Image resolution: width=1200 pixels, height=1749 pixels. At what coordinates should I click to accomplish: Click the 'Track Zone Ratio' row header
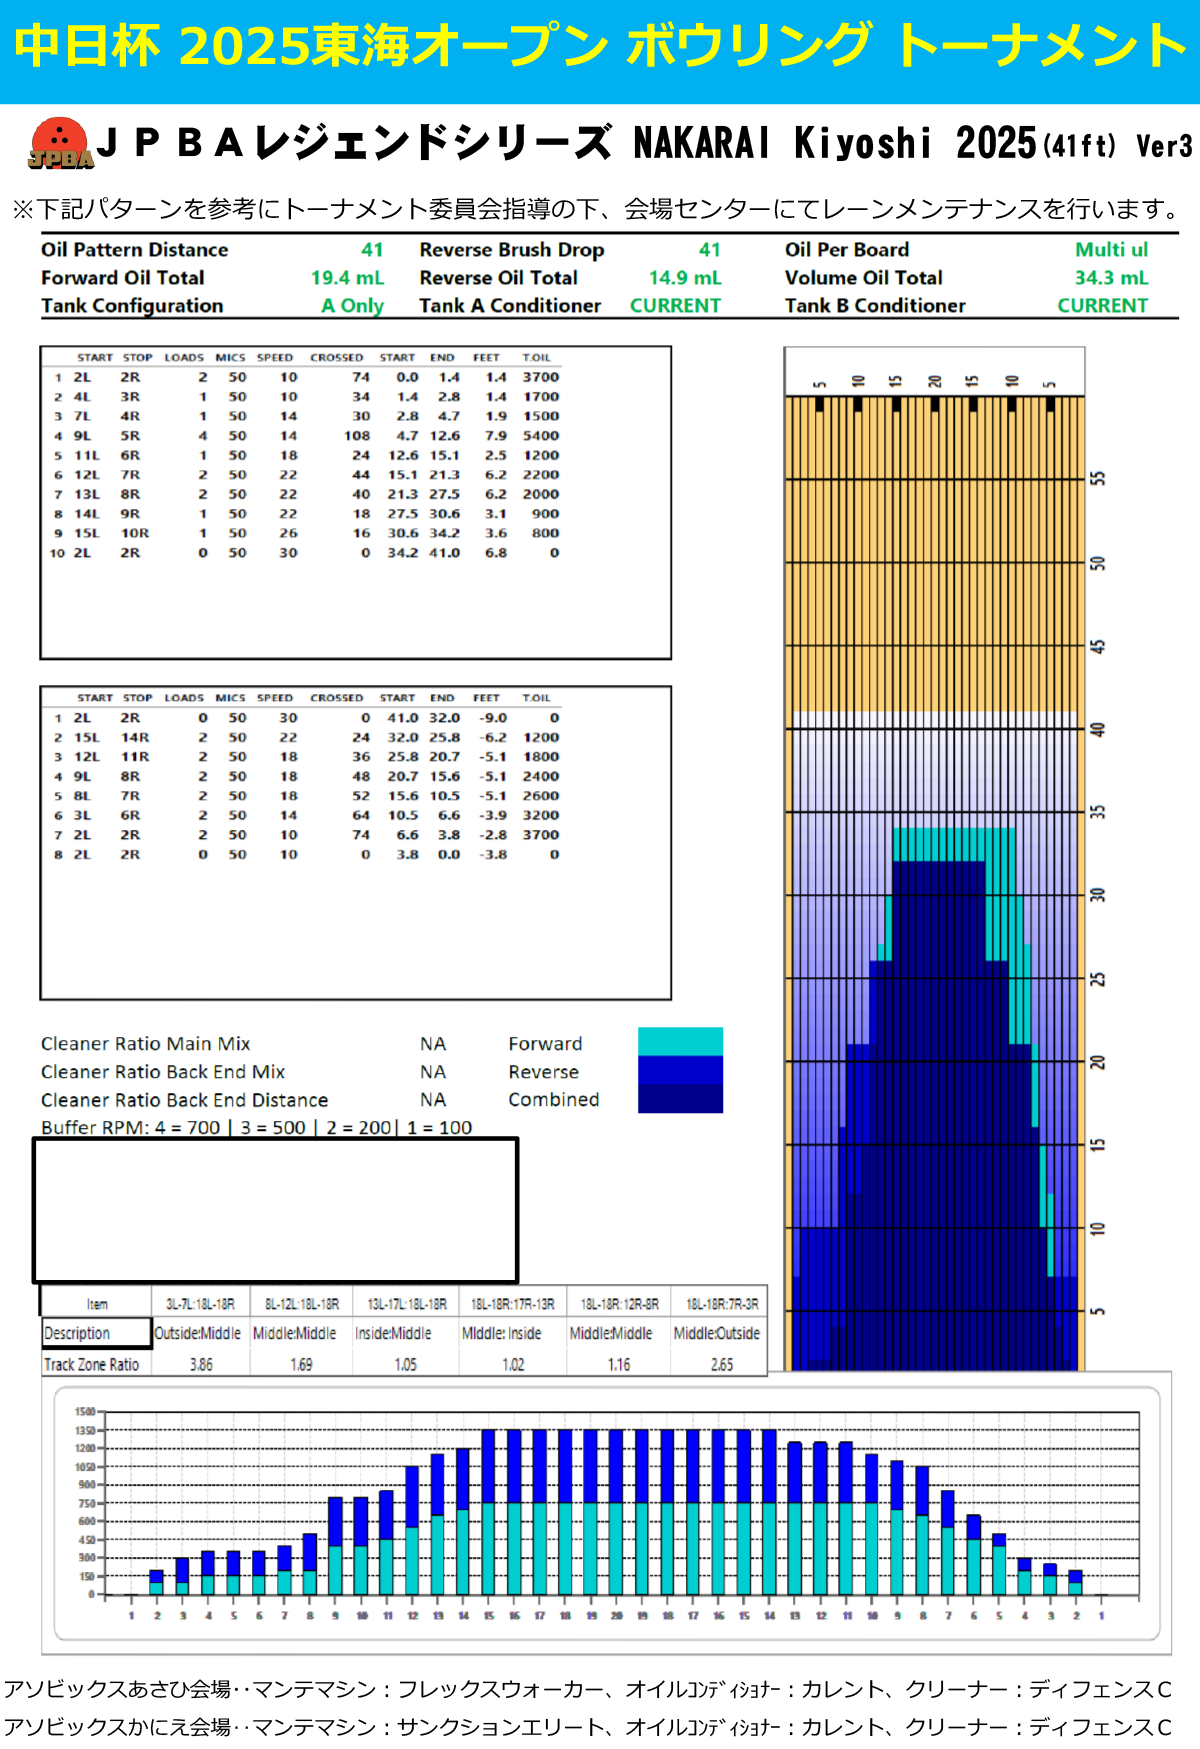[91, 1365]
